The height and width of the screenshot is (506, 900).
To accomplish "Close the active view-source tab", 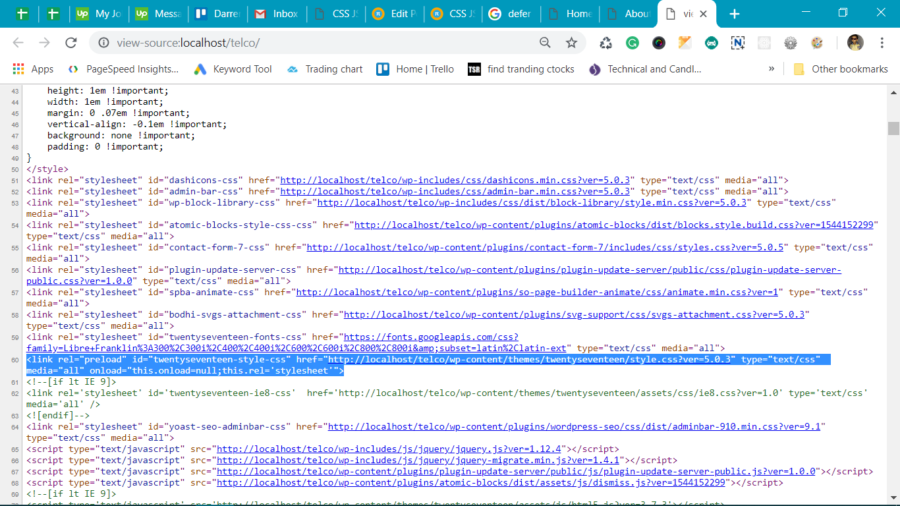I will point(705,14).
